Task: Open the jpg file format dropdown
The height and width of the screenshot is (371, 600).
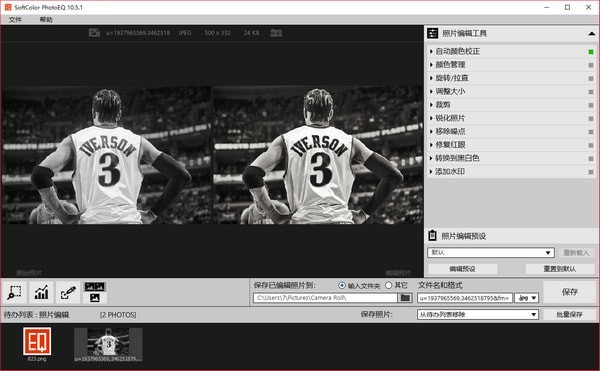Action: 527,298
